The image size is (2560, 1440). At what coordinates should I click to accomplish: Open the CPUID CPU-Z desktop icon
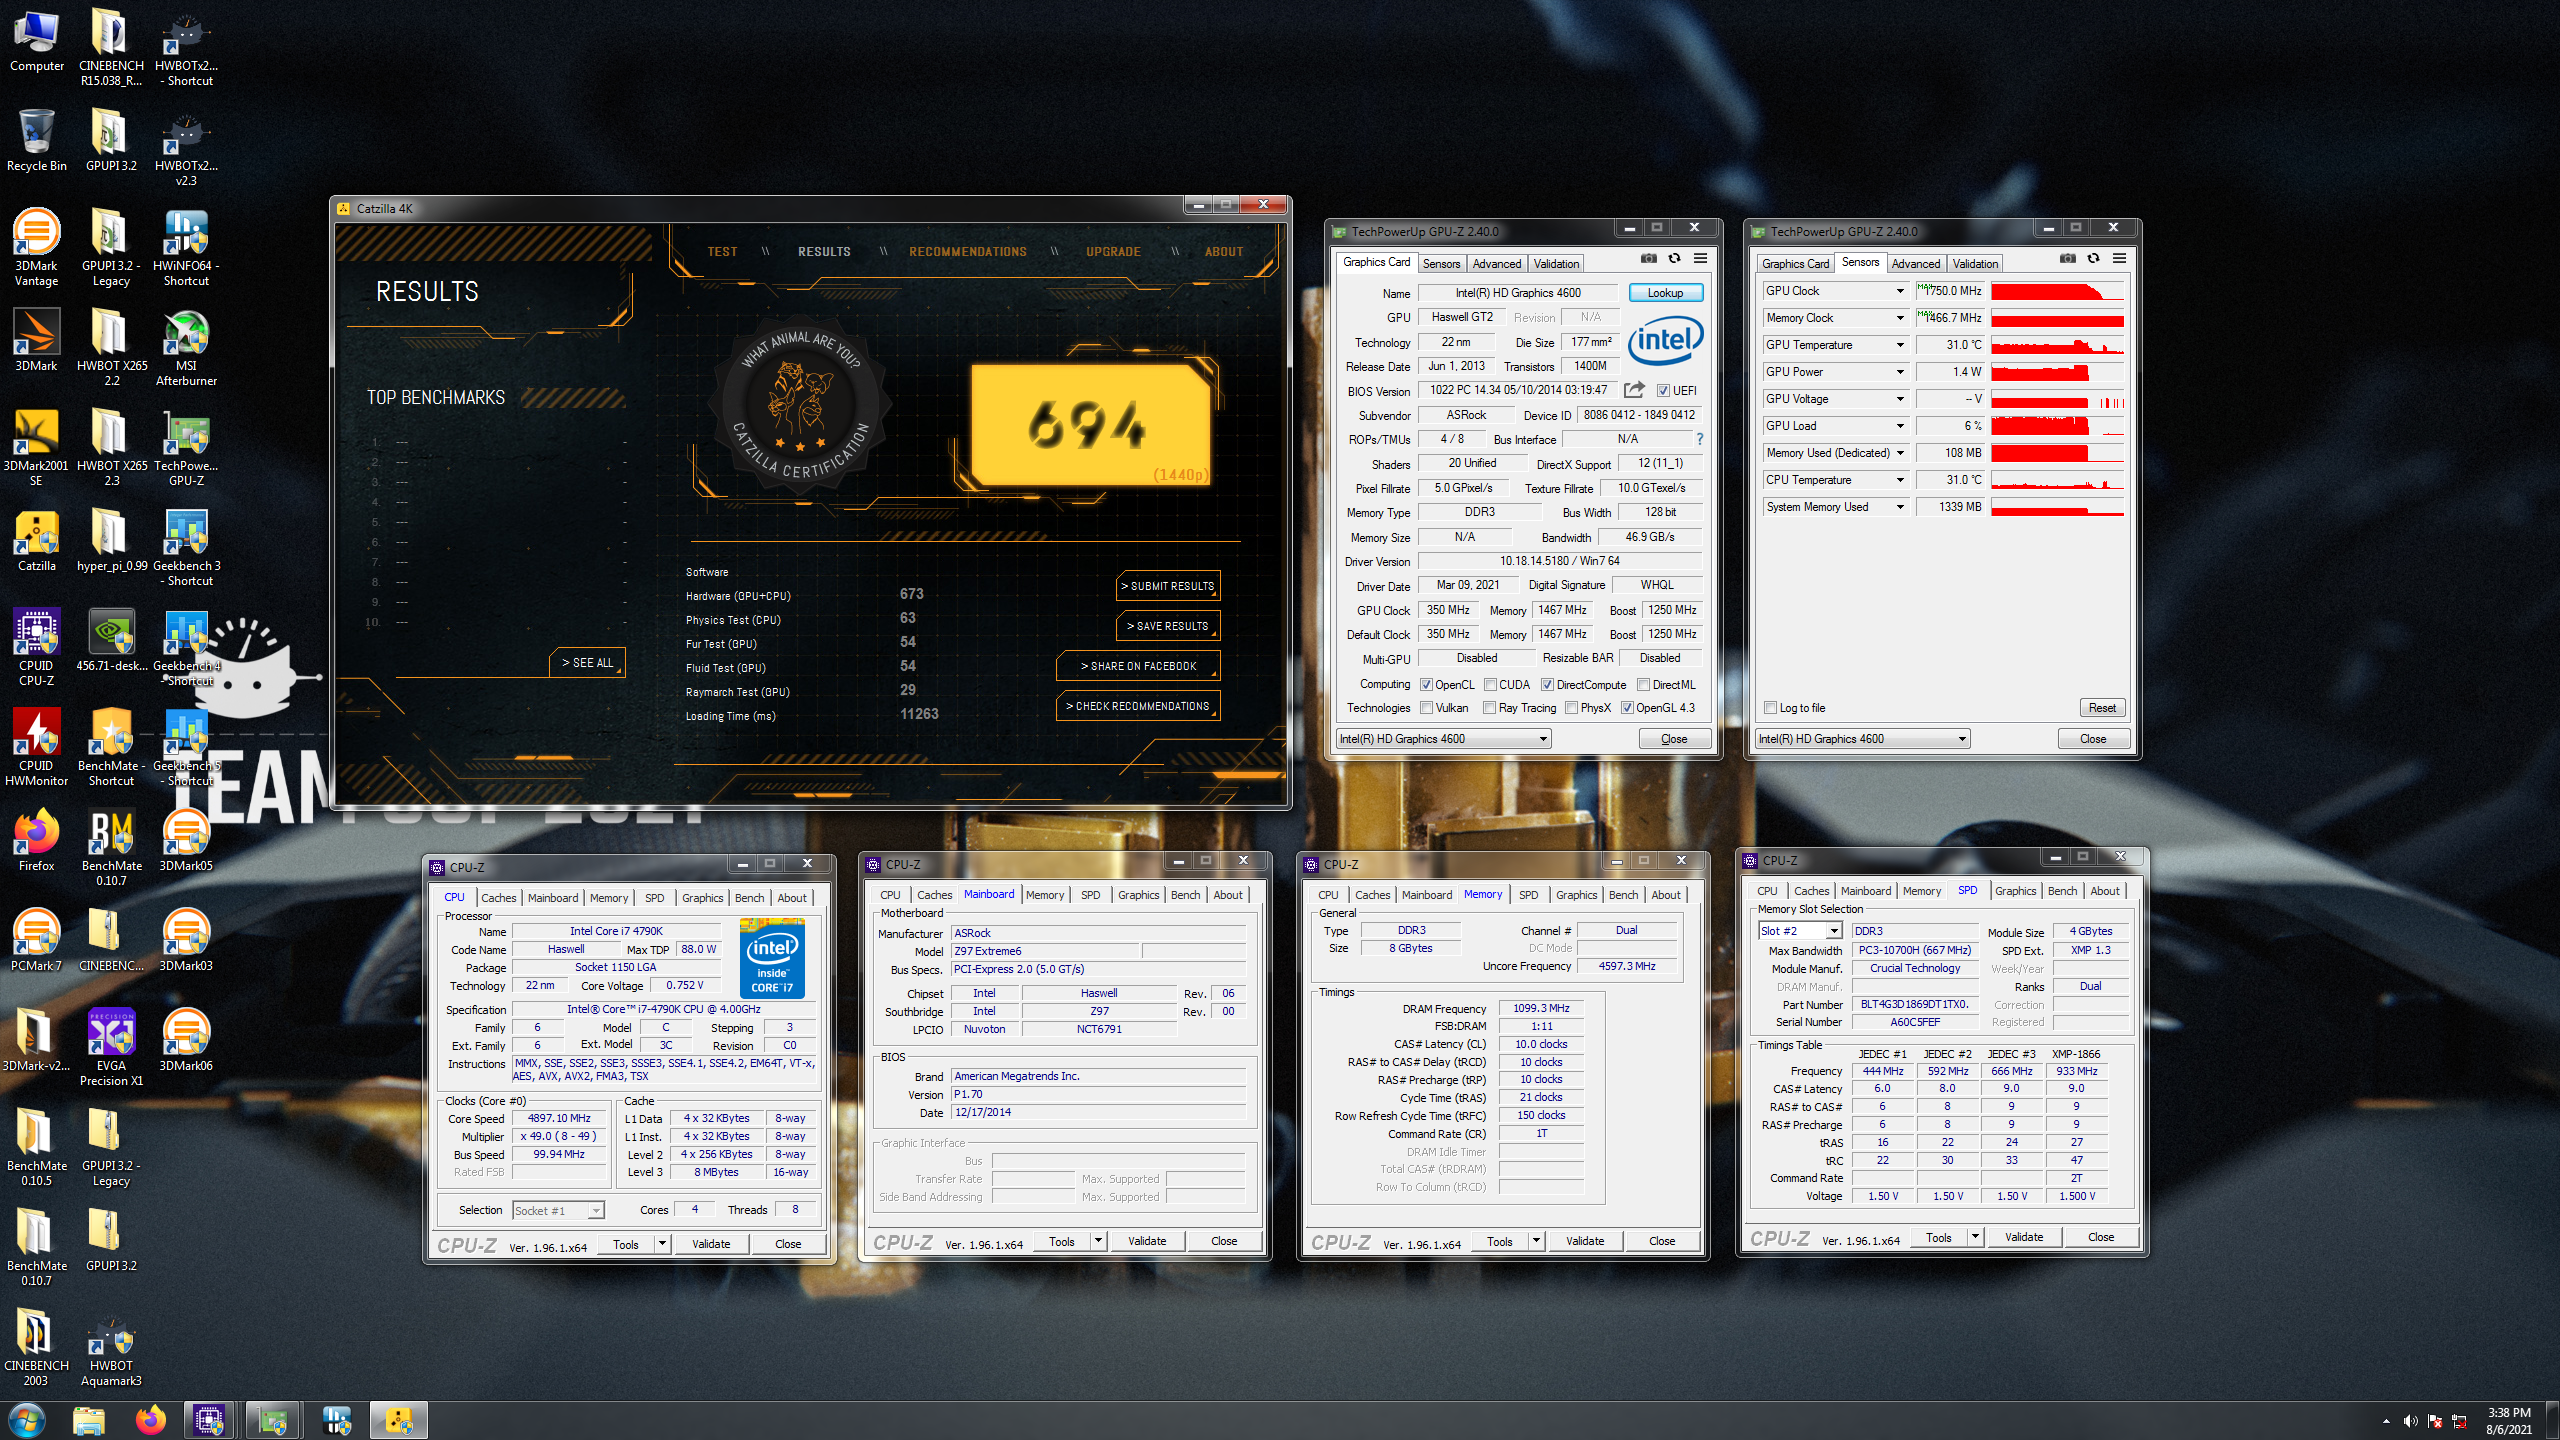pos(36,647)
